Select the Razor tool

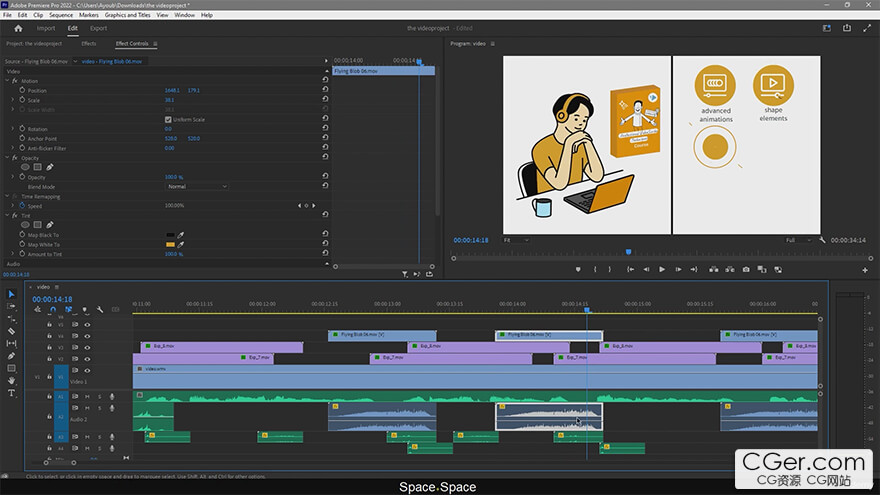tap(11, 331)
